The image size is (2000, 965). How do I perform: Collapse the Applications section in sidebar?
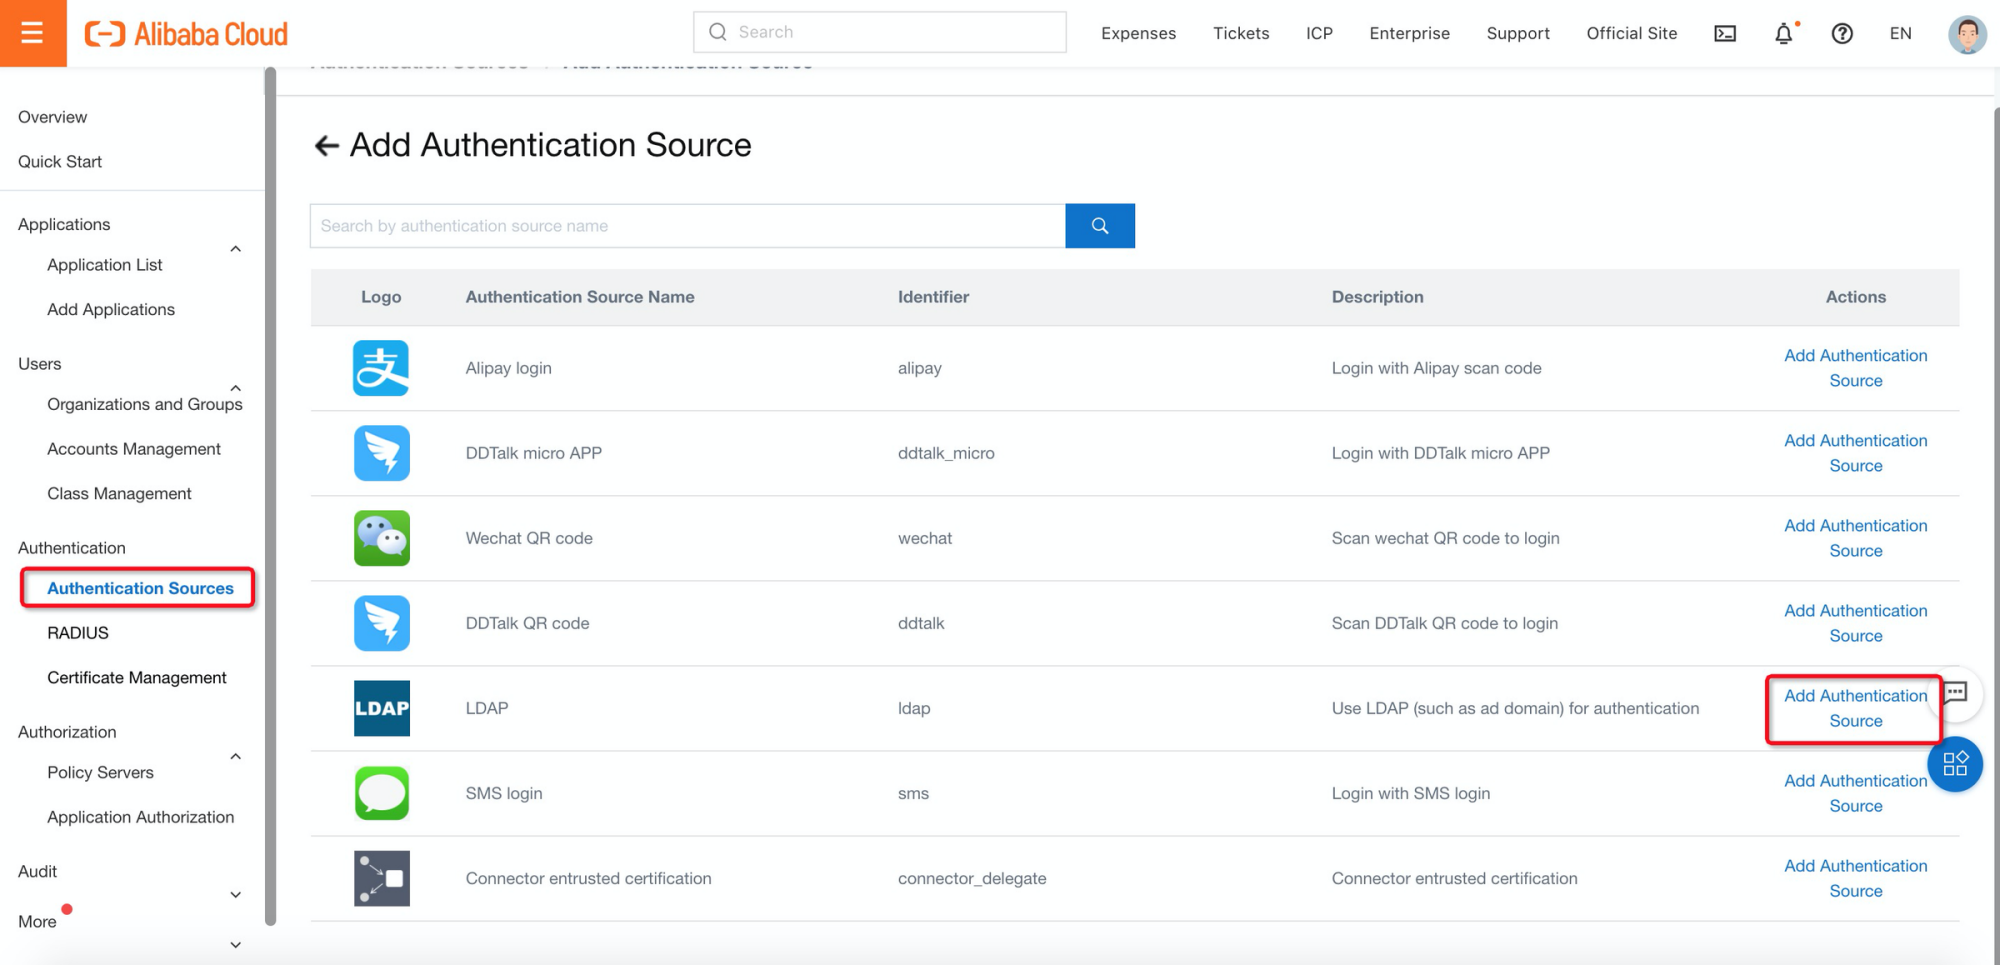pyautogui.click(x=235, y=249)
